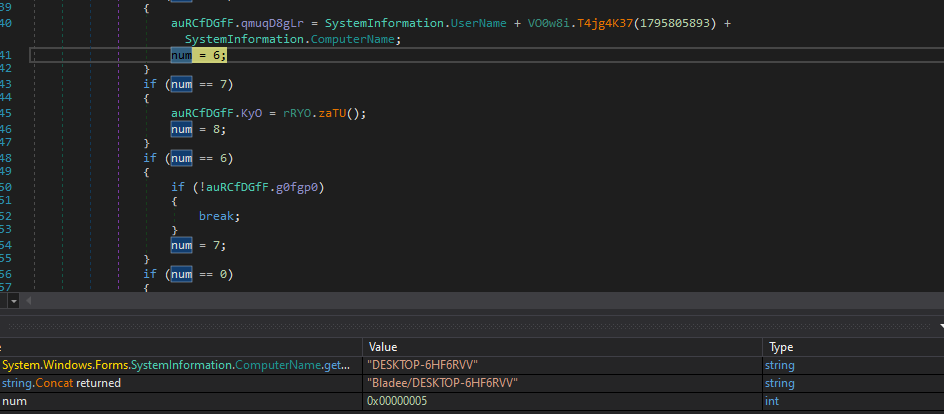This screenshot has width=944, height=414.
Task: Click the zaTU method call in code
Action: pos(334,113)
